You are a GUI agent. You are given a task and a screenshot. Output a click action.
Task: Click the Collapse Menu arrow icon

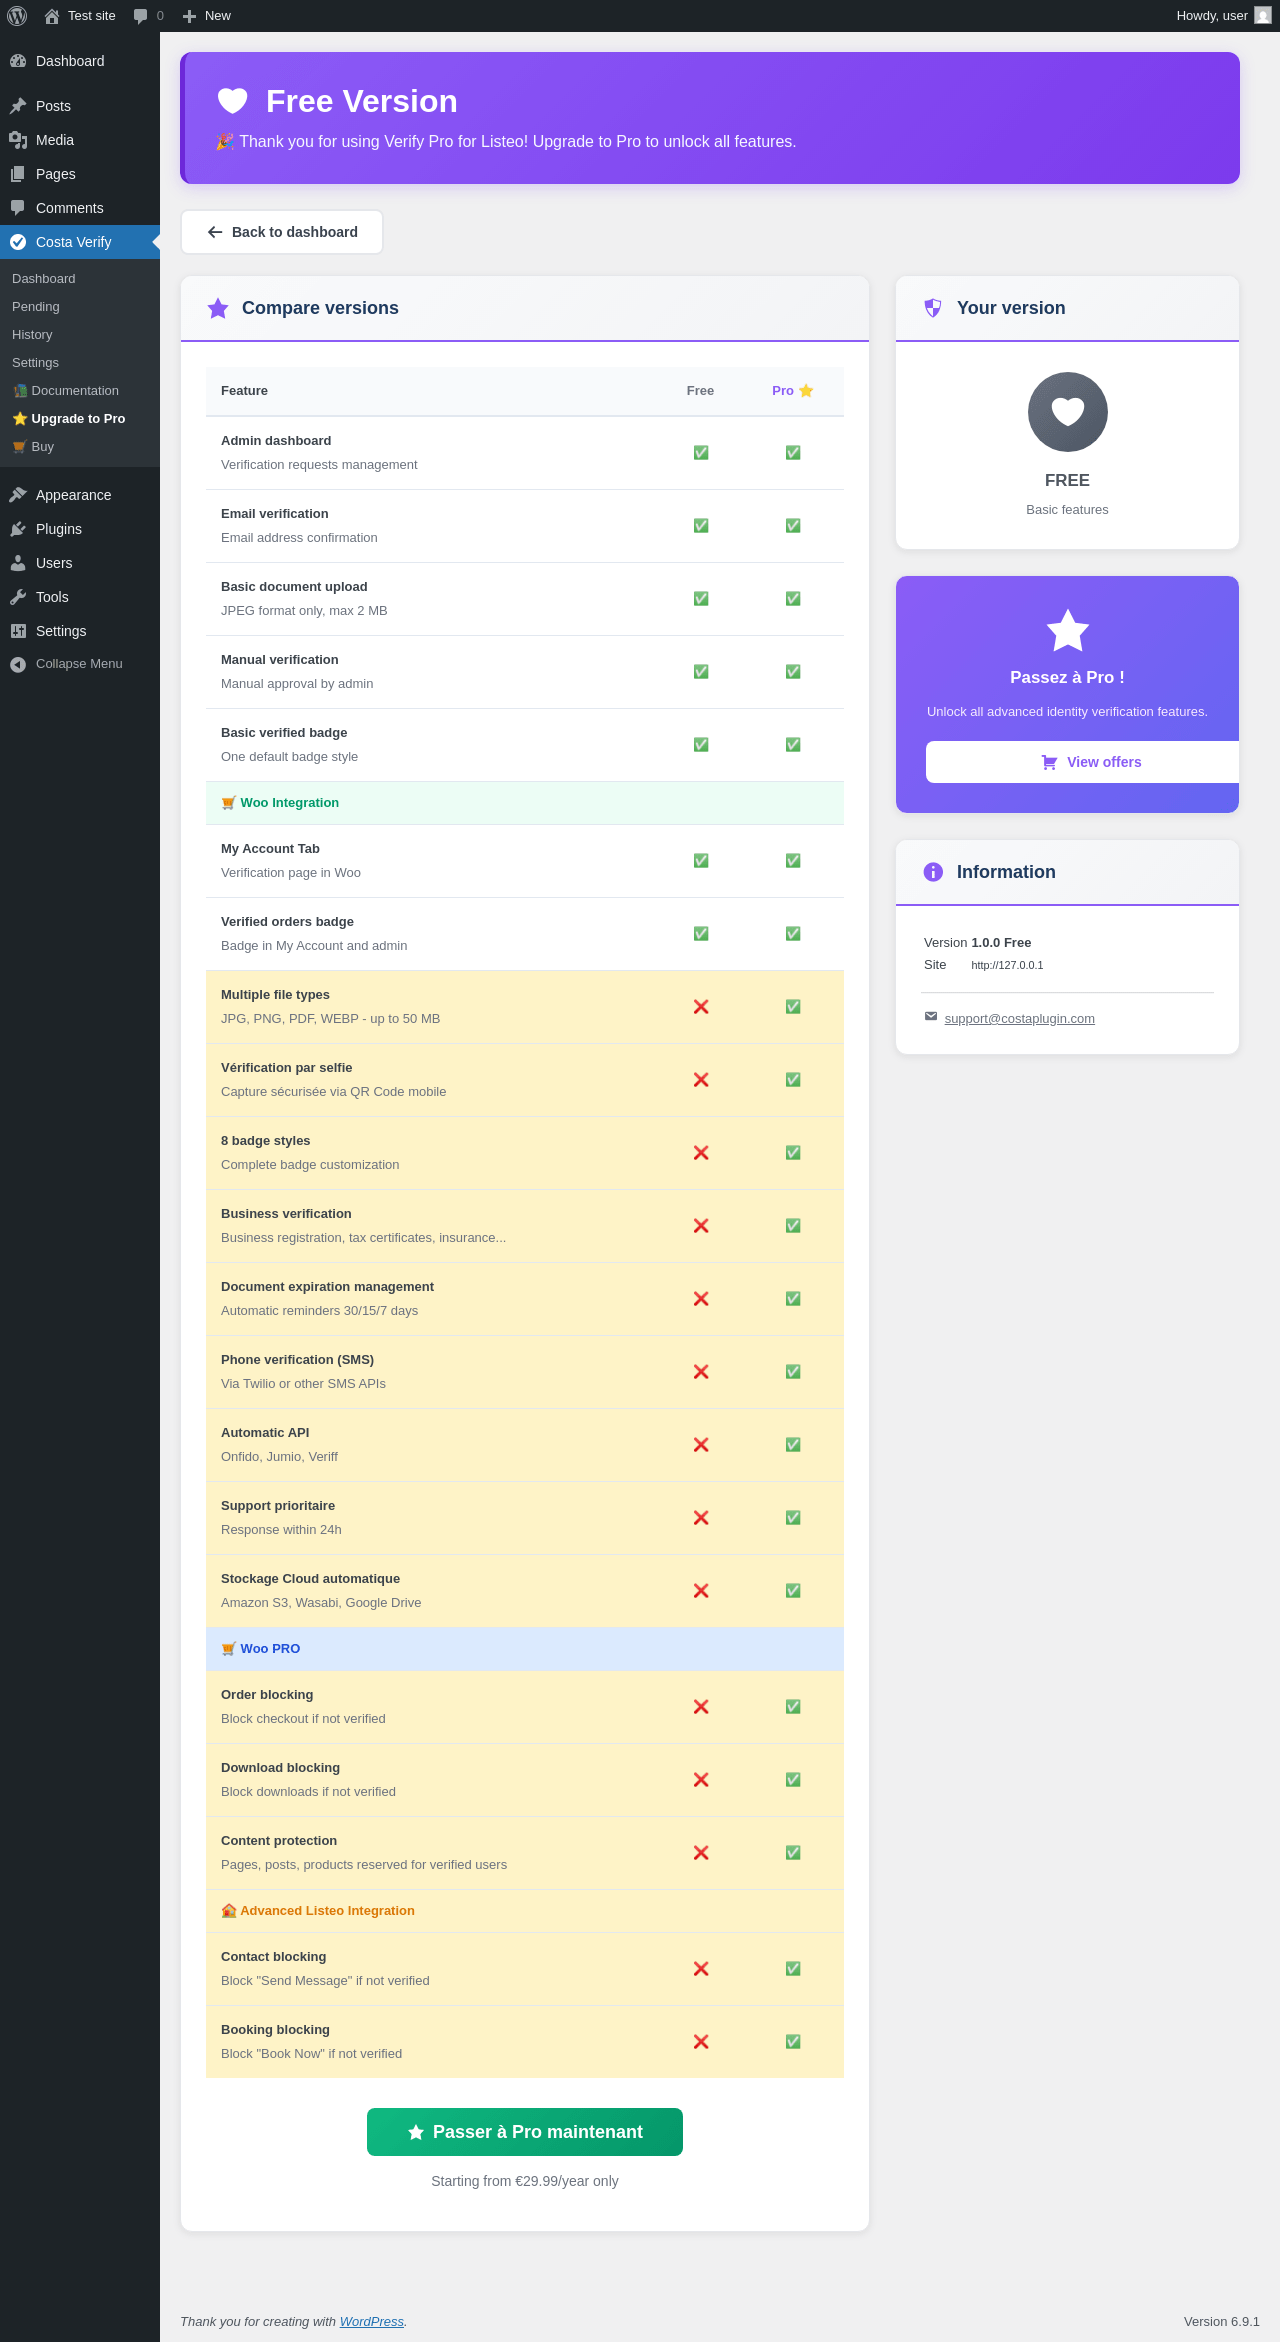(x=18, y=664)
